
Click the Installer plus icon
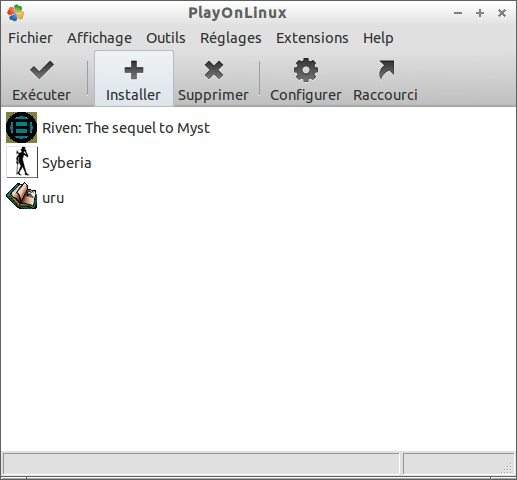[134, 70]
